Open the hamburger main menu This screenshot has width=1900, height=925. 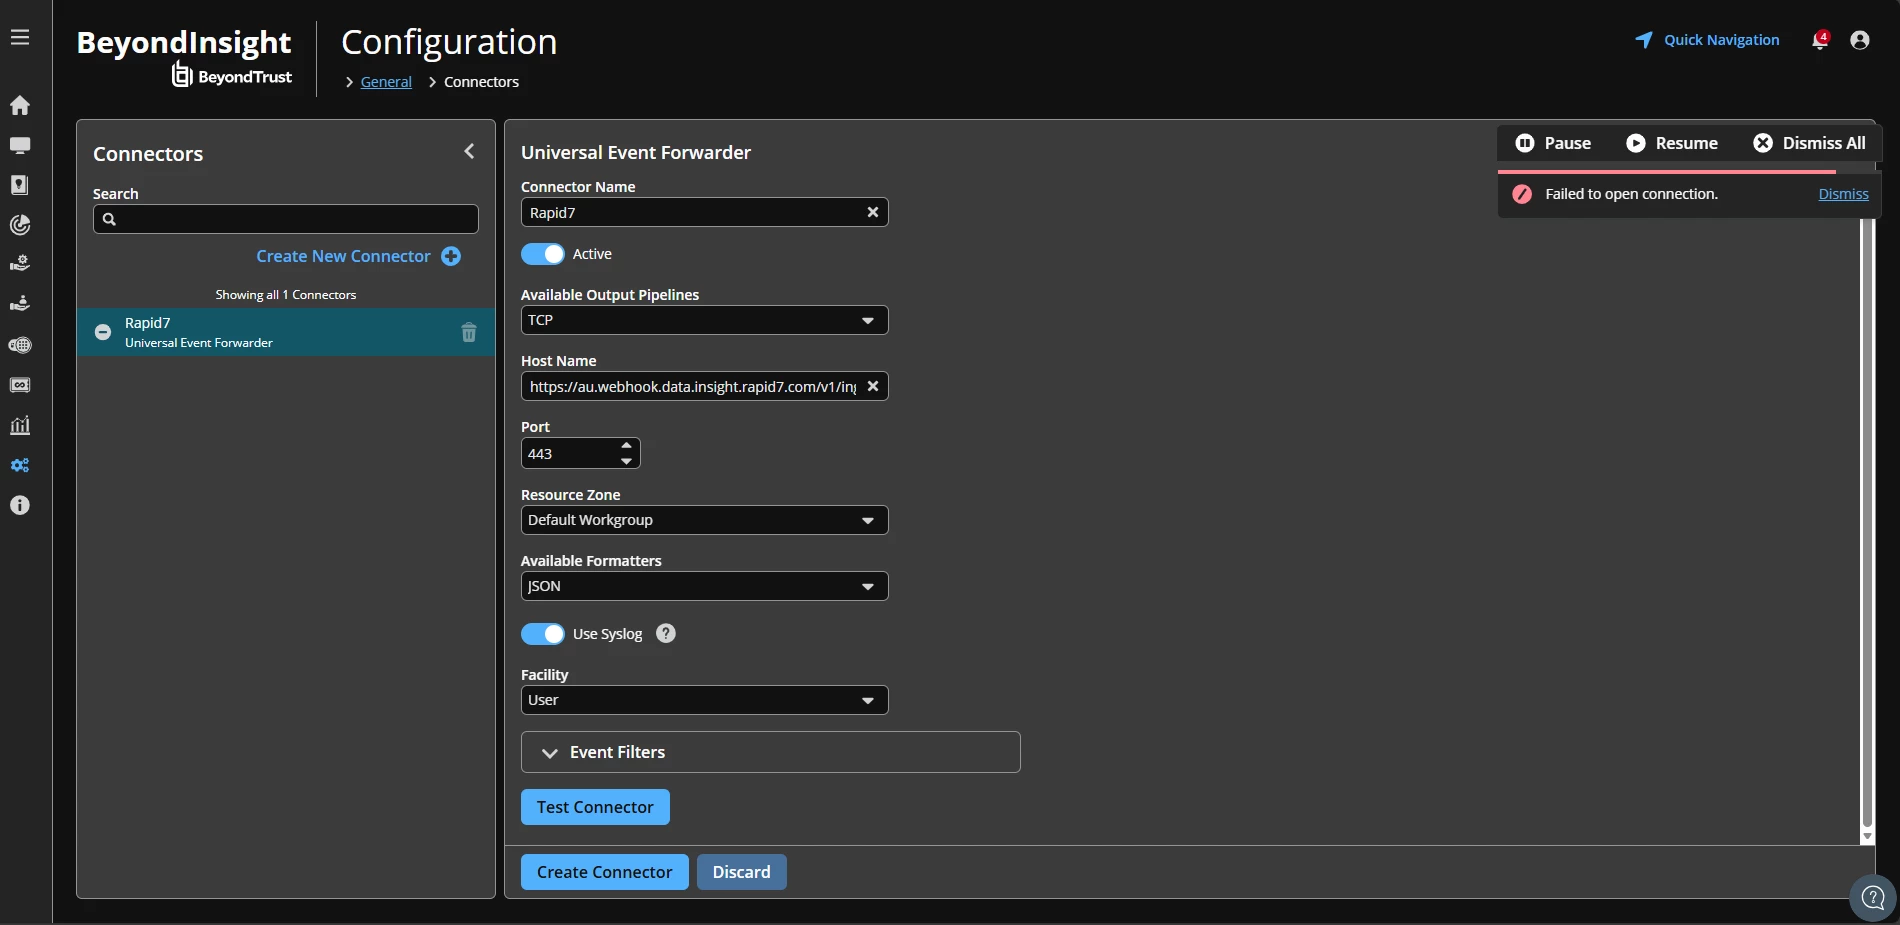click(20, 37)
